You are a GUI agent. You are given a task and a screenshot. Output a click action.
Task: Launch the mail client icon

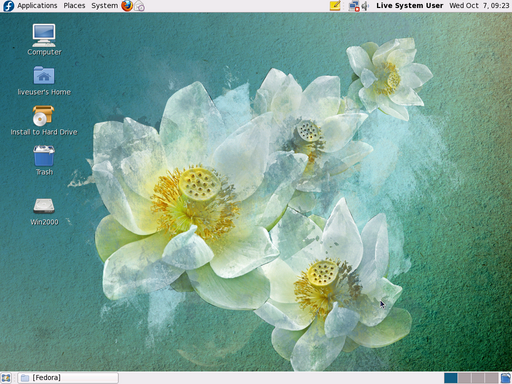(139, 6)
